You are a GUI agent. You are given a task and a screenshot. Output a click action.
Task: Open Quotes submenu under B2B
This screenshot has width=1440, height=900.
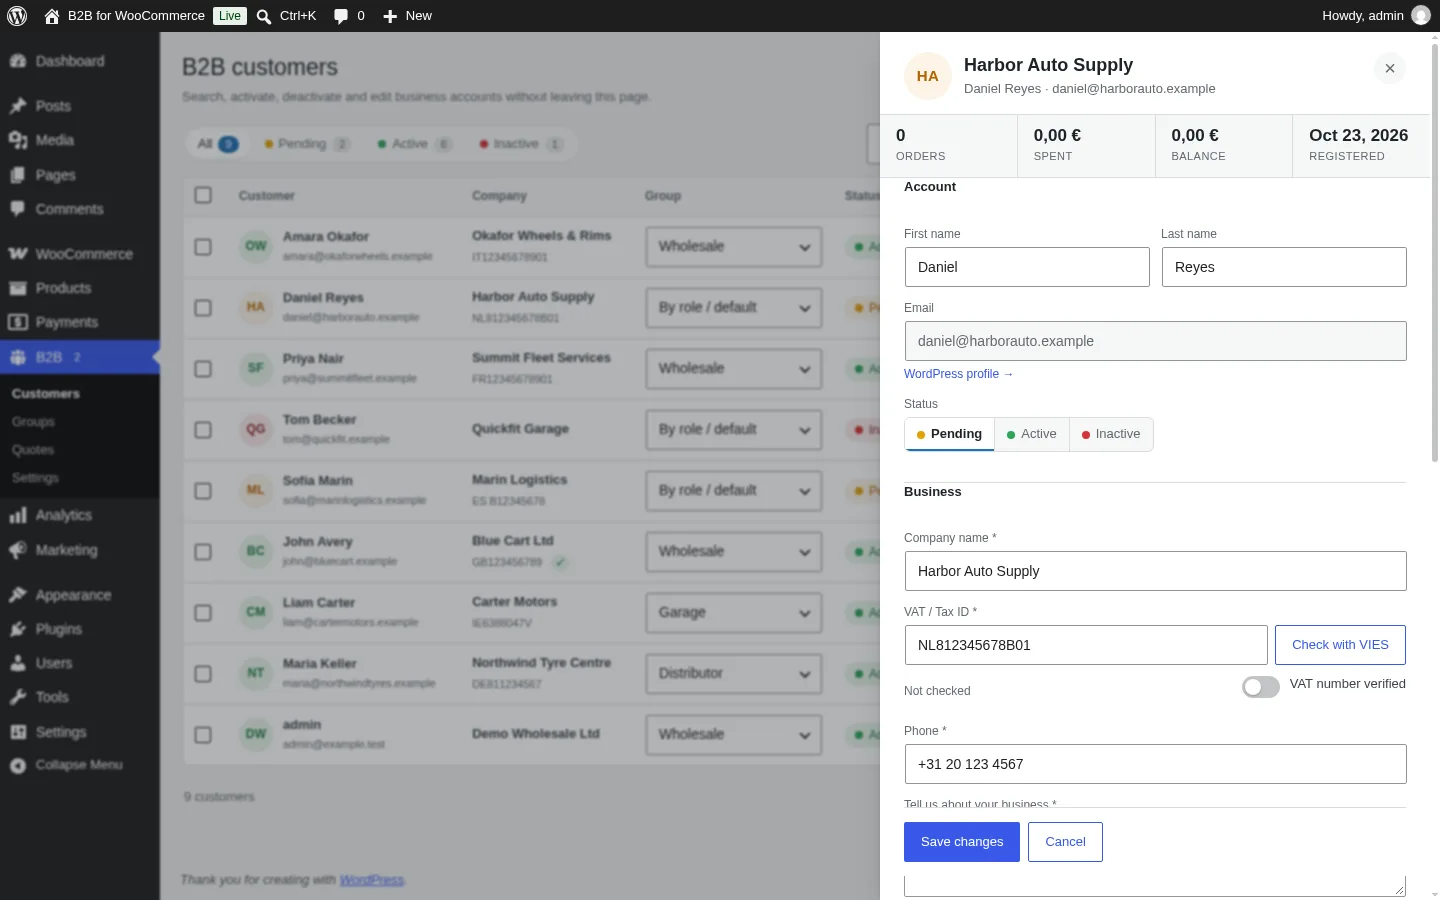[33, 450]
